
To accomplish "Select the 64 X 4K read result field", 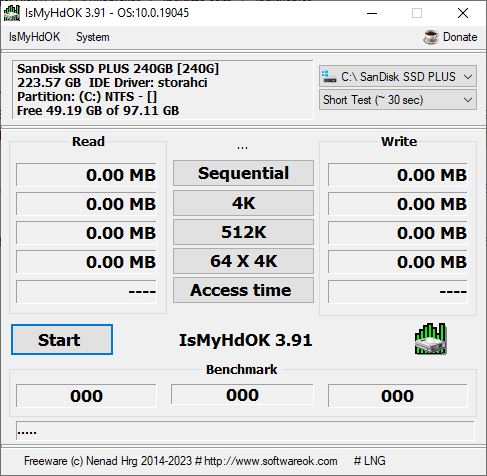I will click(86, 262).
